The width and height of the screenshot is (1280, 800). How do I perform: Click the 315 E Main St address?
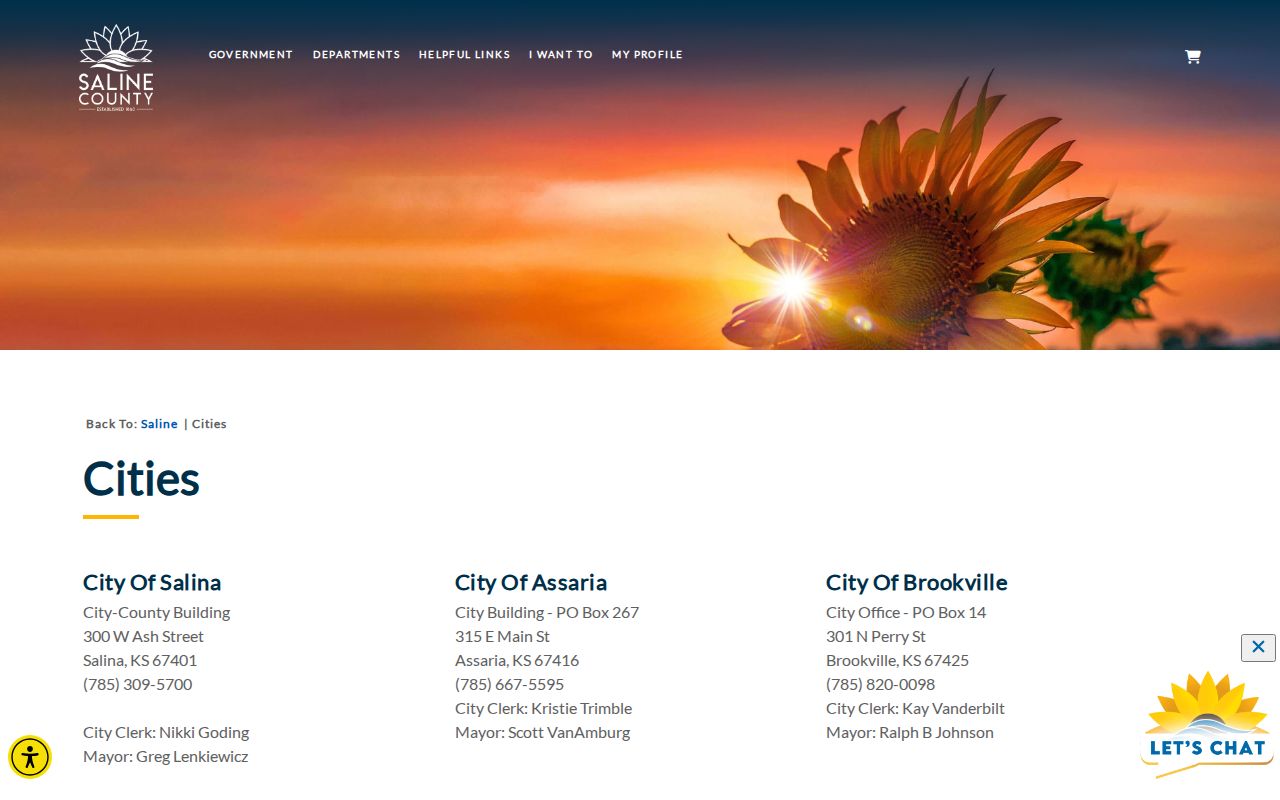click(502, 636)
